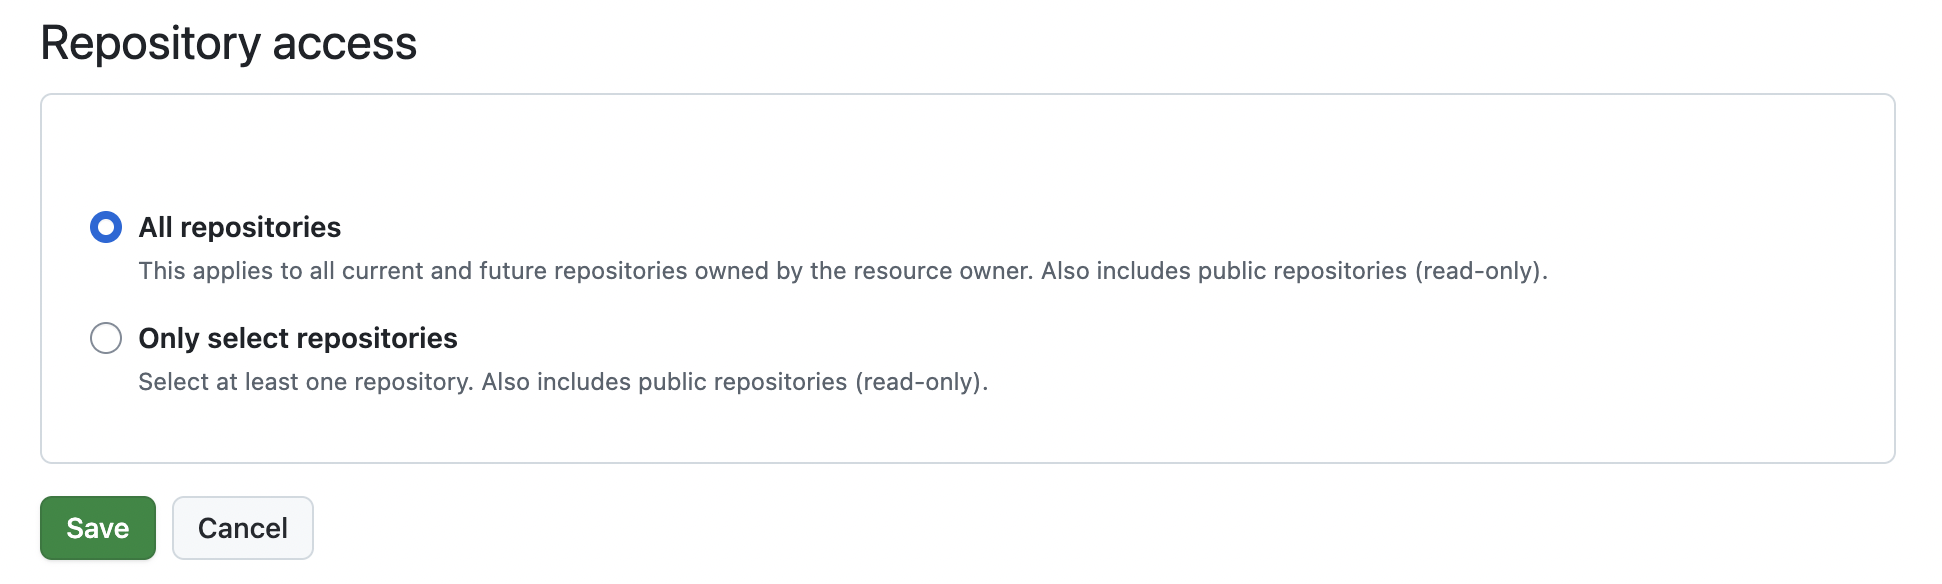Click the green Save button
1942x584 pixels.
[x=98, y=528]
